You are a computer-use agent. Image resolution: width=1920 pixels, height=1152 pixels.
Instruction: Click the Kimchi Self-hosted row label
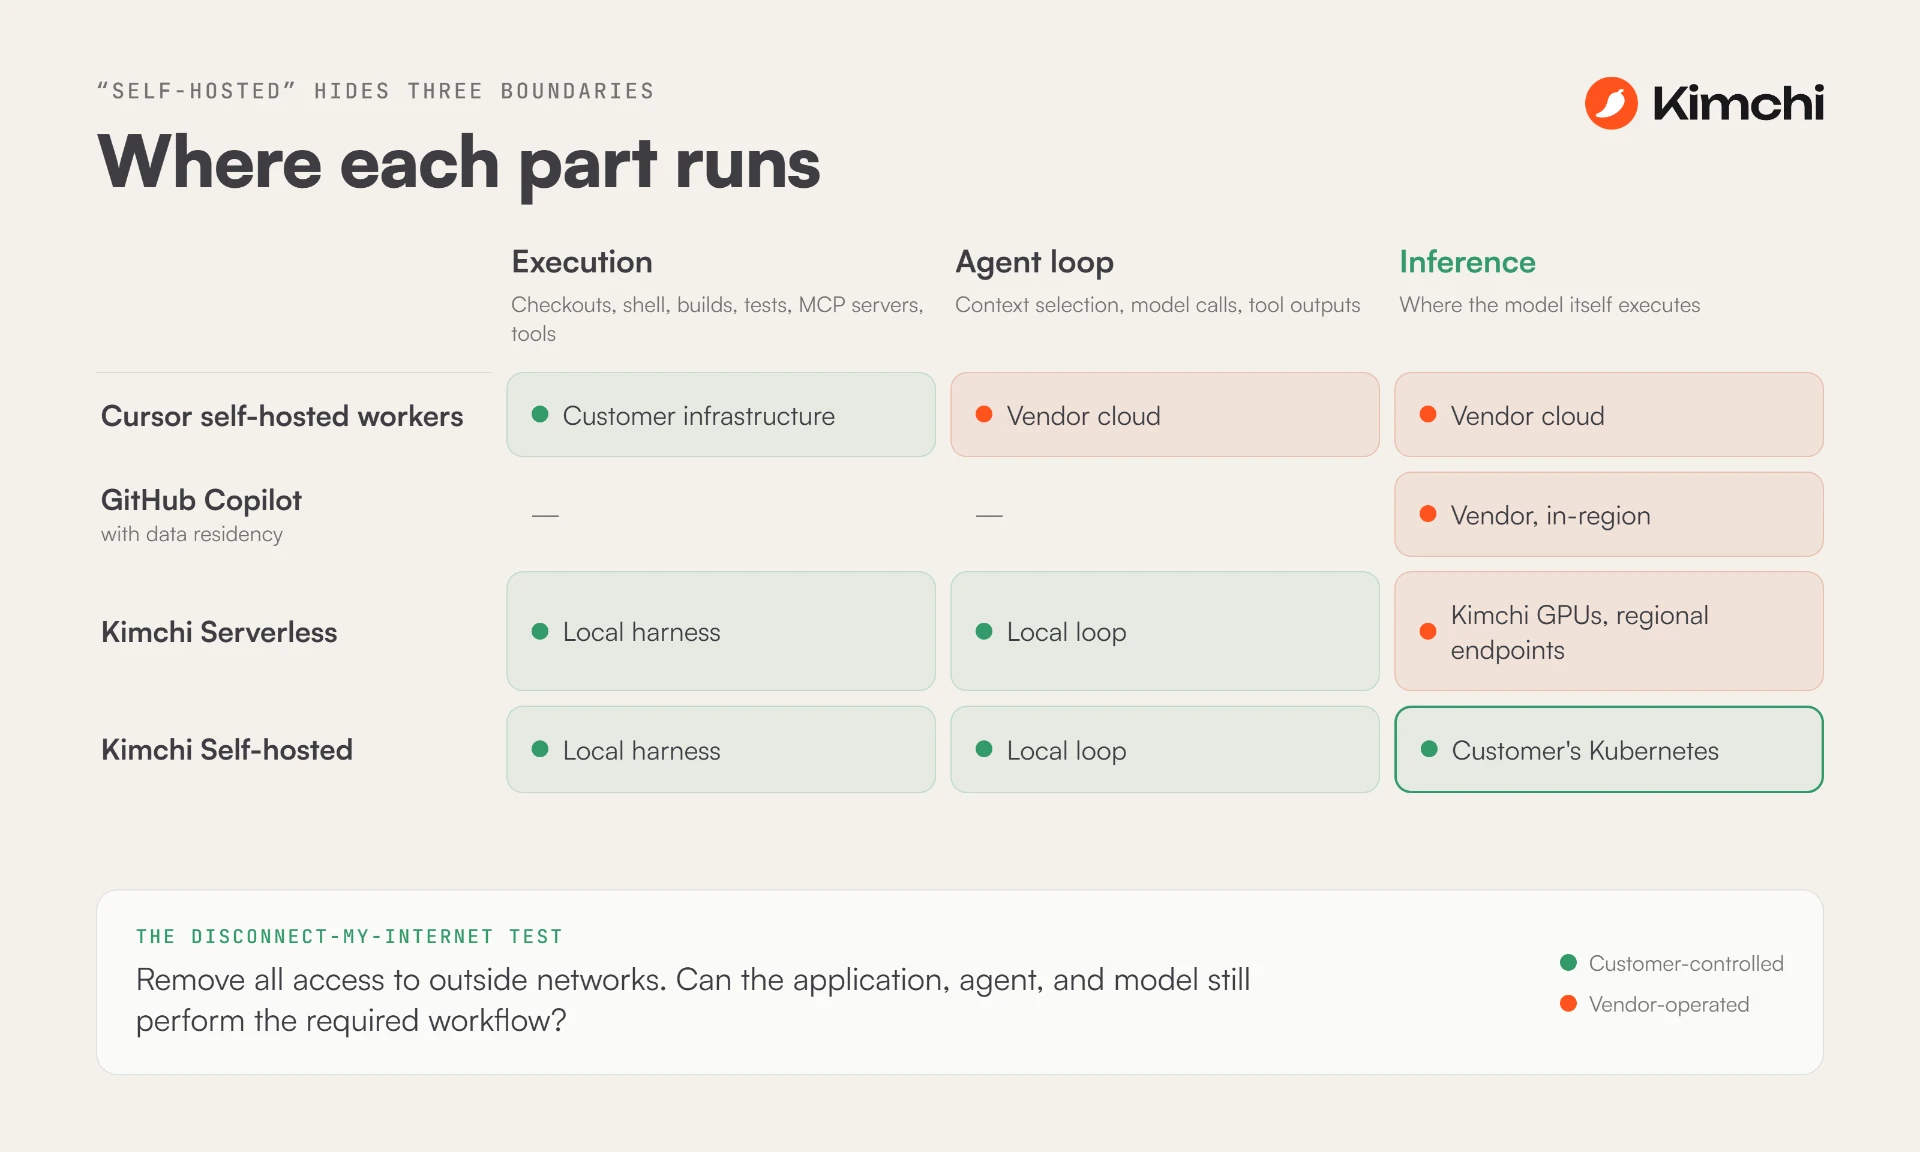(x=227, y=750)
